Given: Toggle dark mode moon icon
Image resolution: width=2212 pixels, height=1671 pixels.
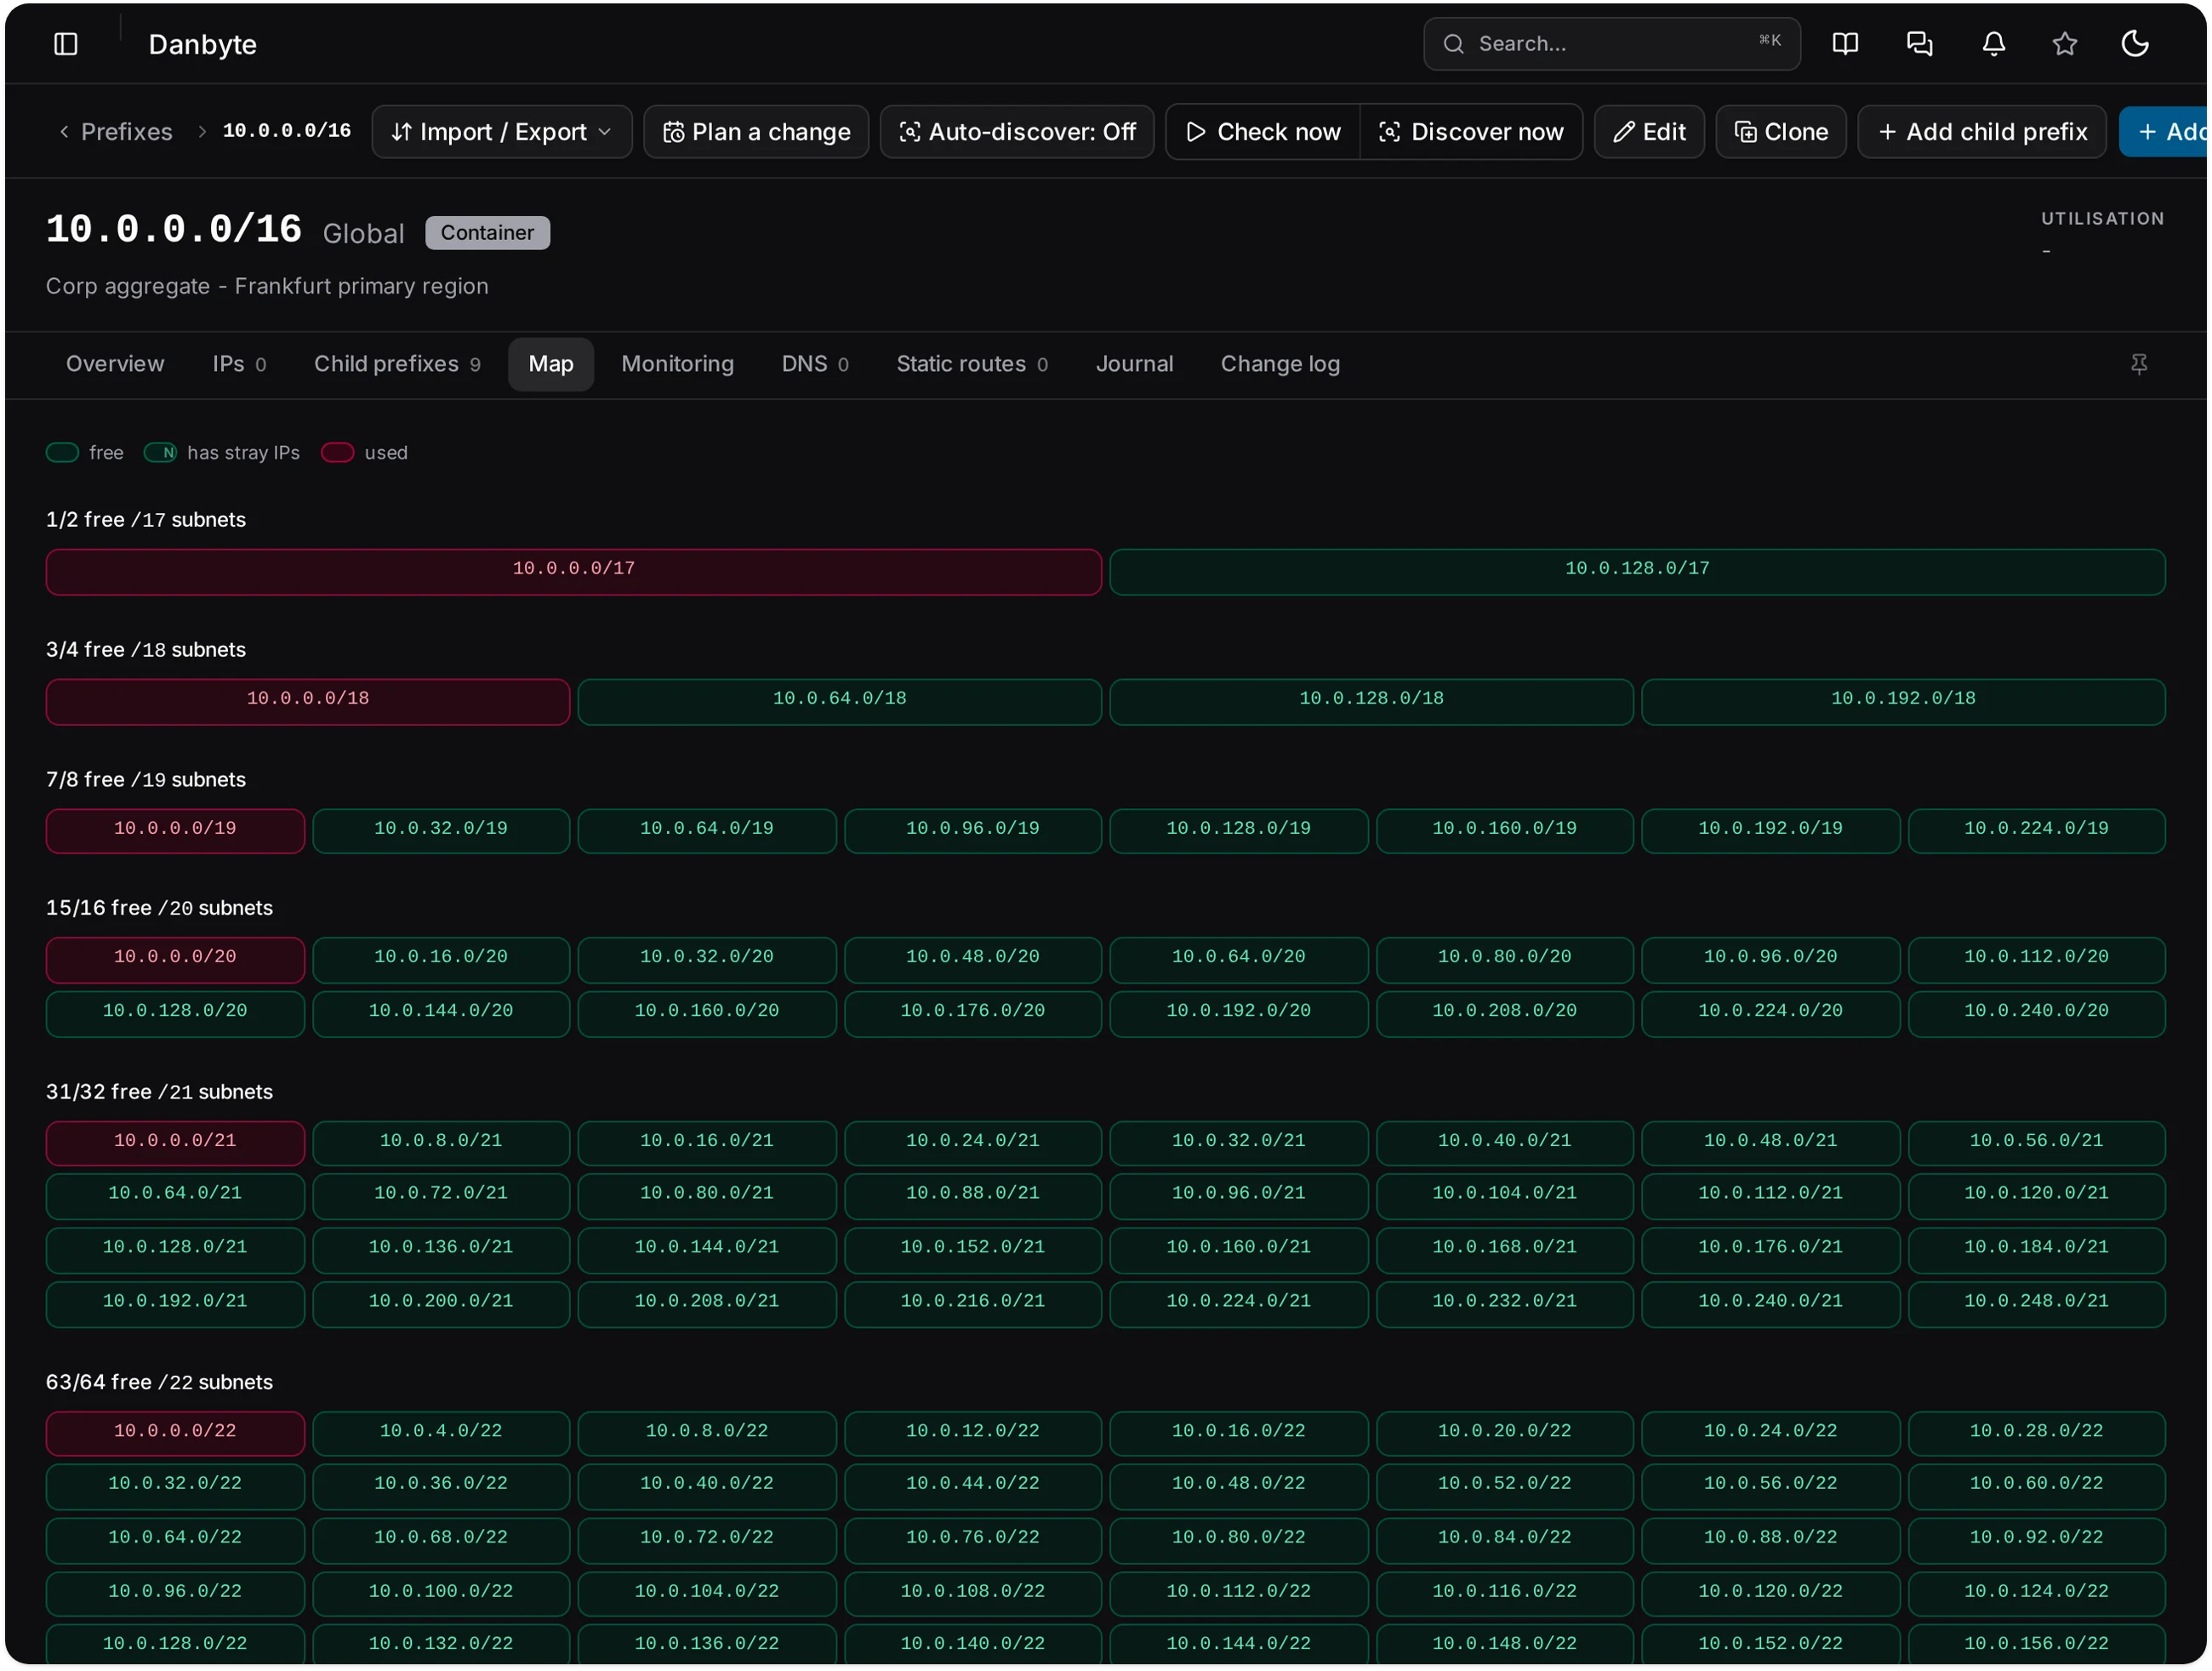Looking at the screenshot, I should 2135,44.
